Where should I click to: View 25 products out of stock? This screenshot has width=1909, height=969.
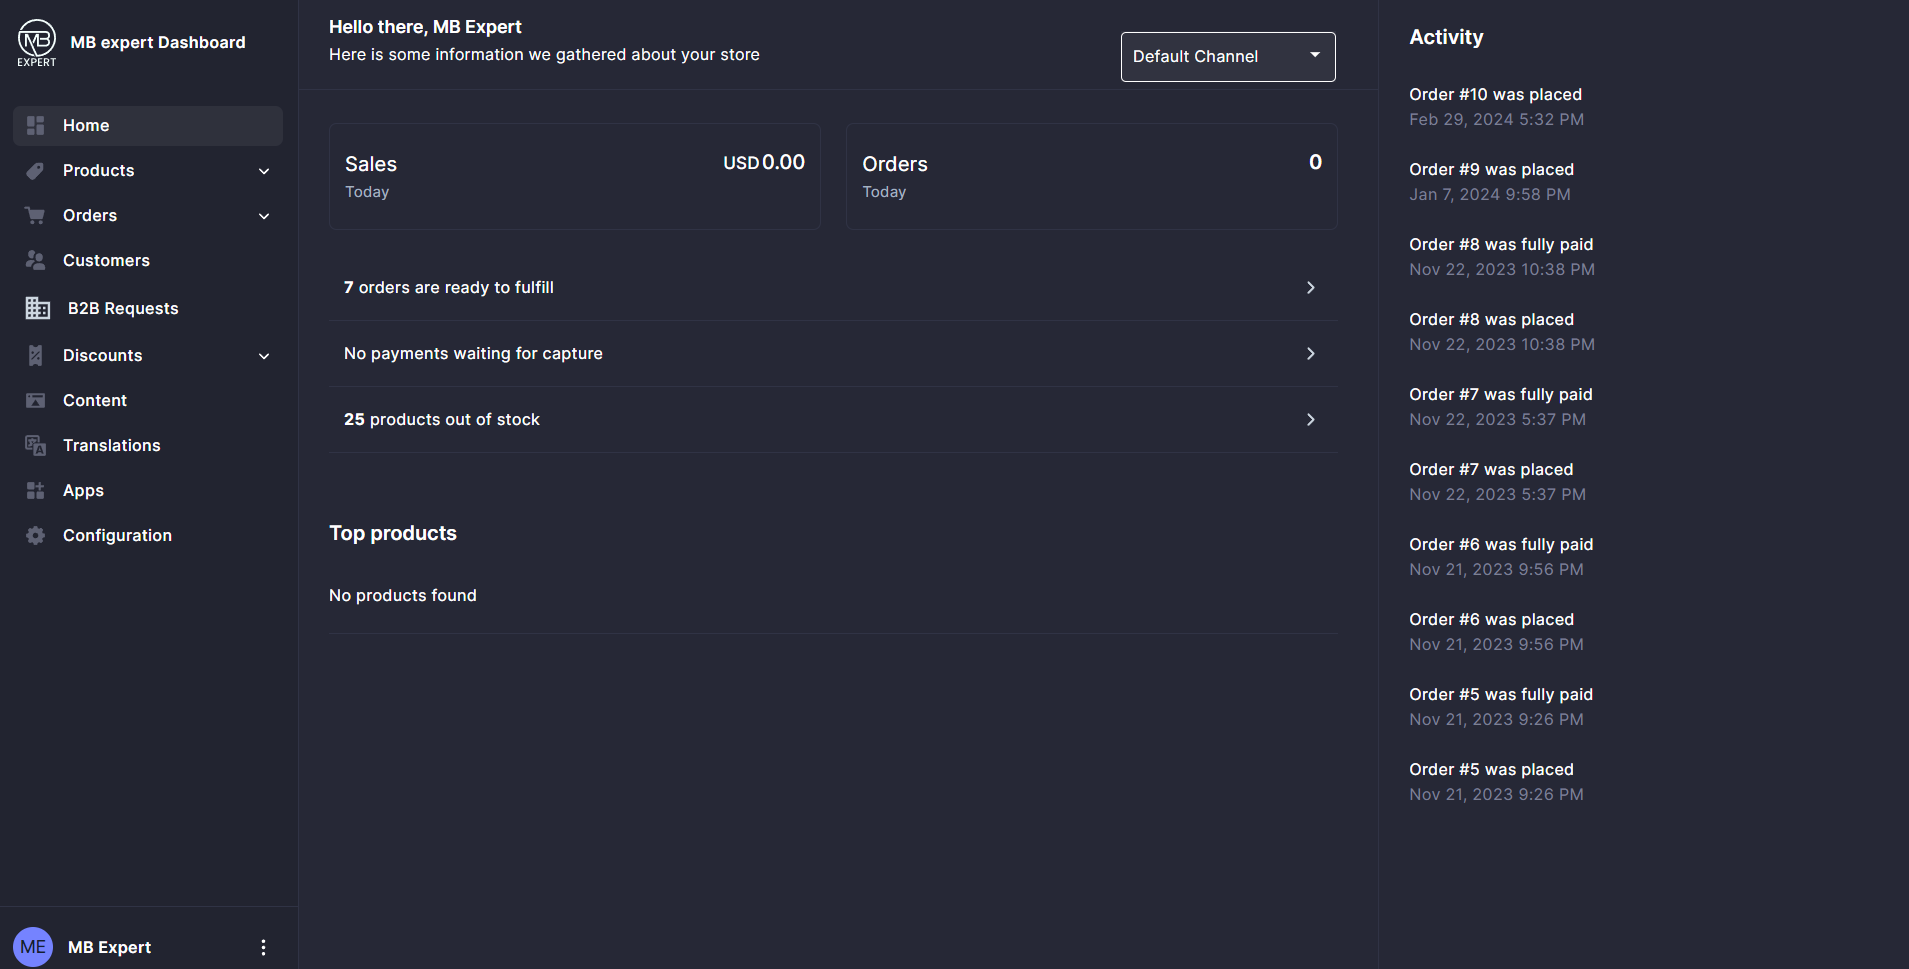coord(833,420)
